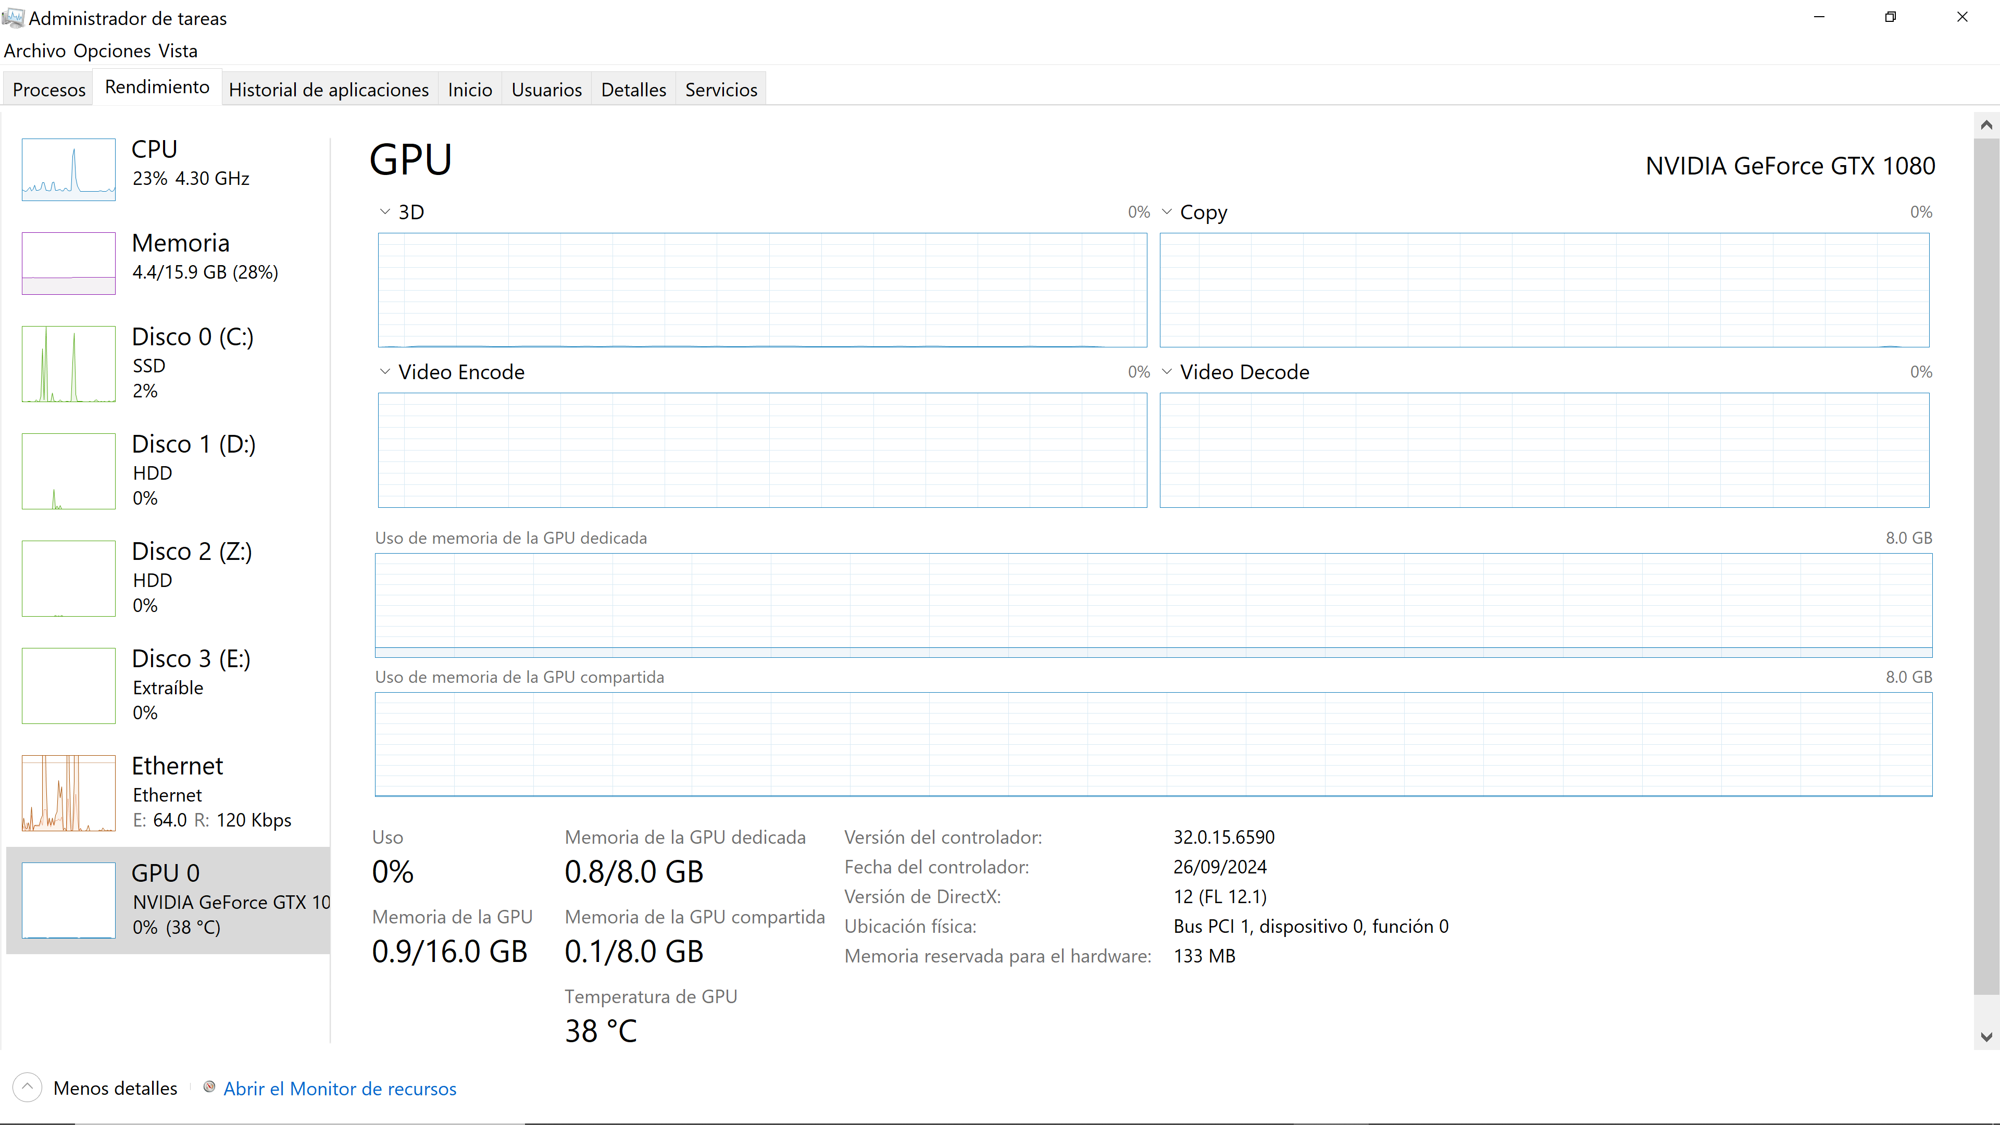Open the Video Decode engine dropdown
Screen dimensions: 2000x1125
[x=1167, y=372]
